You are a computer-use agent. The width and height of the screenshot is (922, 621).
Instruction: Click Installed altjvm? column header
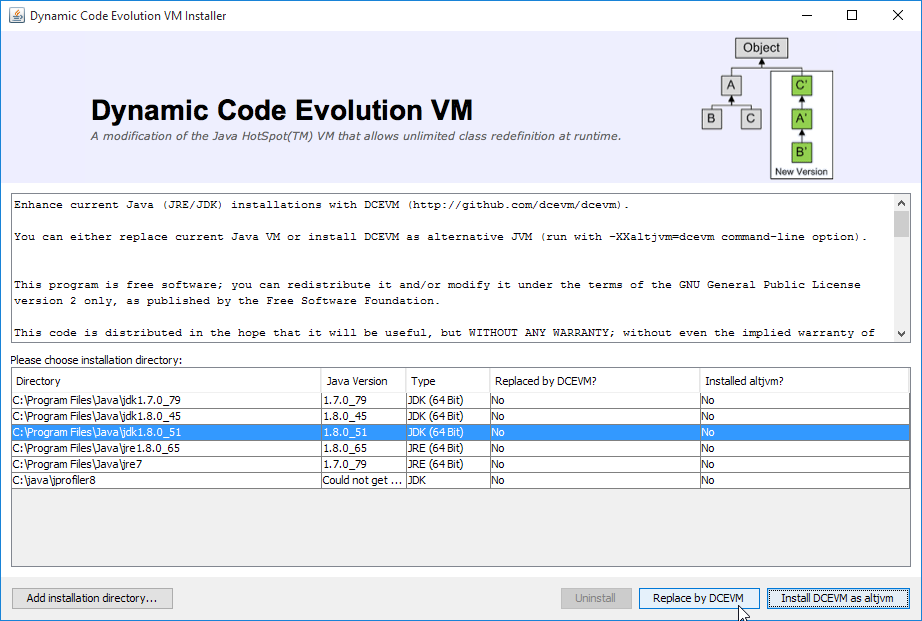click(804, 381)
